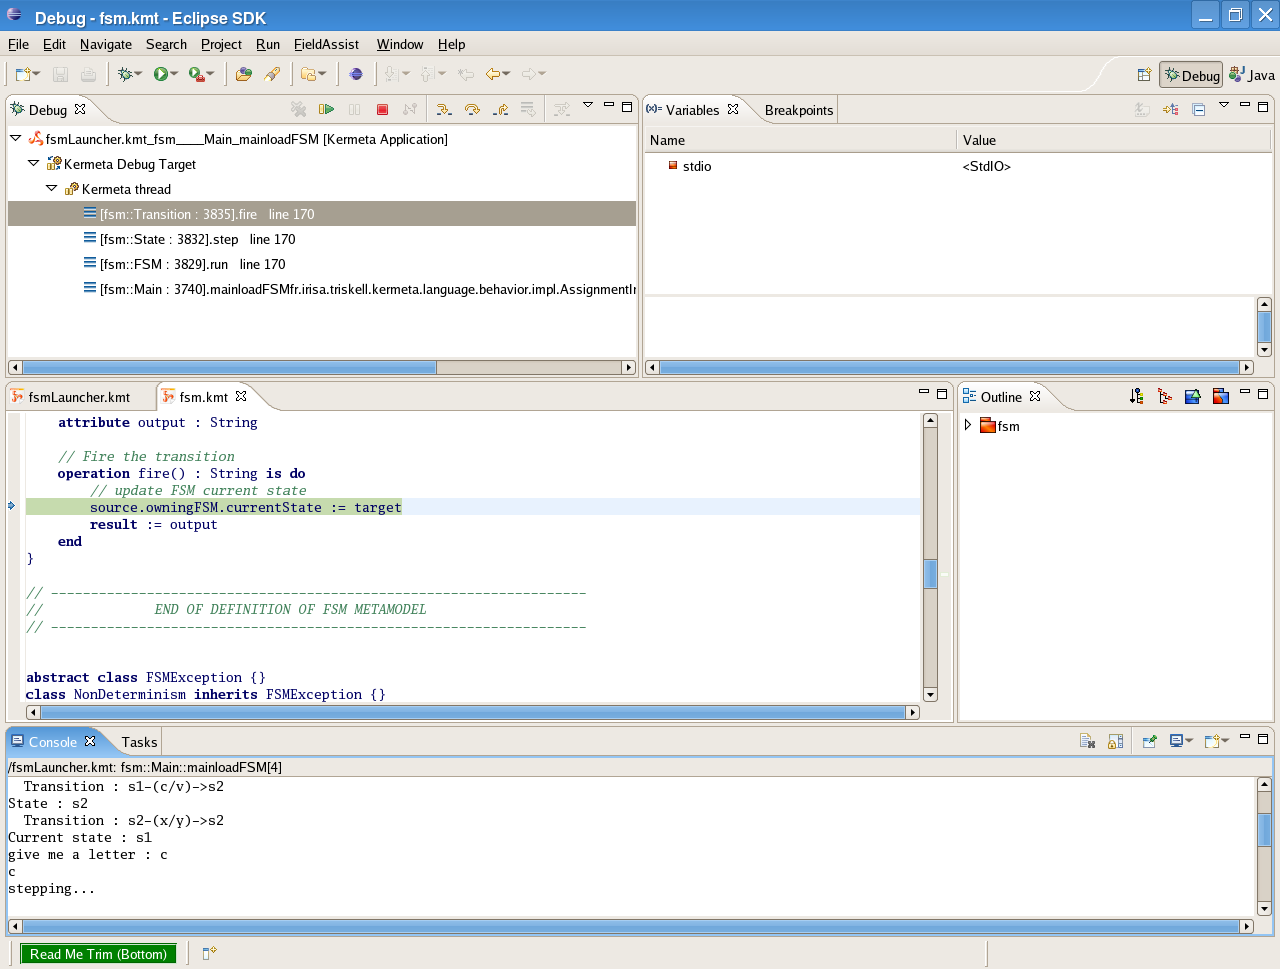
Task: Toggle the red hierarchy icon in Outline view
Action: pyautogui.click(x=1164, y=396)
